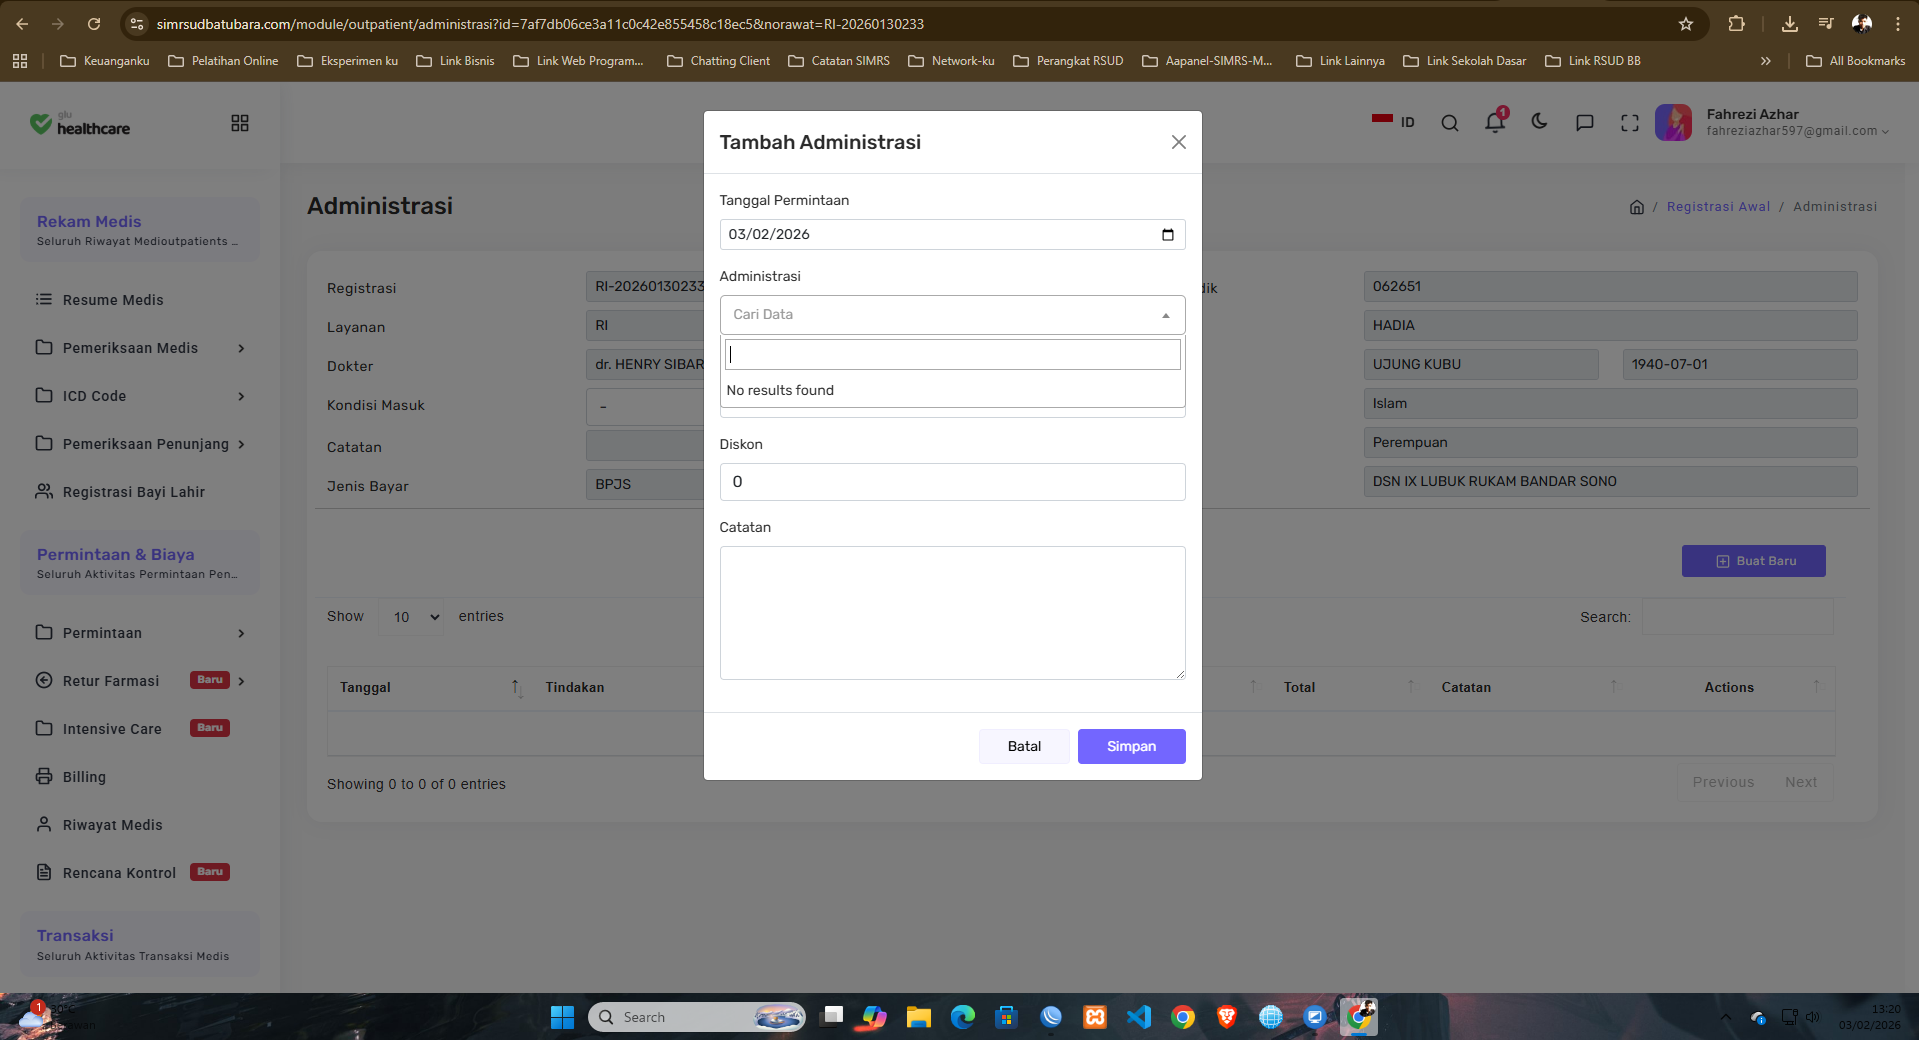This screenshot has height=1040, width=1919.
Task: Expand ICD Code sidebar menu
Action: coord(140,396)
